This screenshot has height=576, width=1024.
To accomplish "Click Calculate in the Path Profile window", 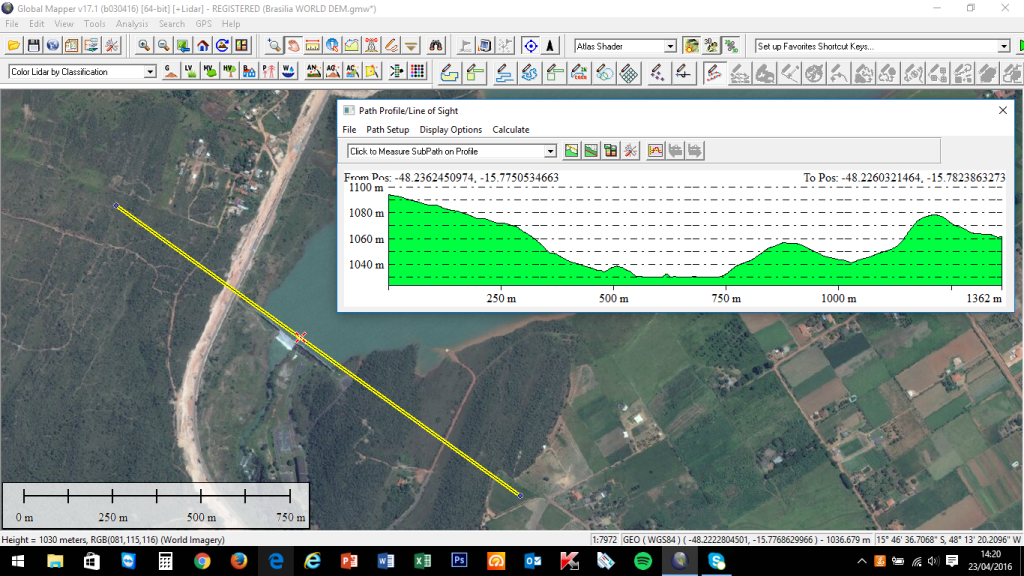I will pyautogui.click(x=510, y=130).
